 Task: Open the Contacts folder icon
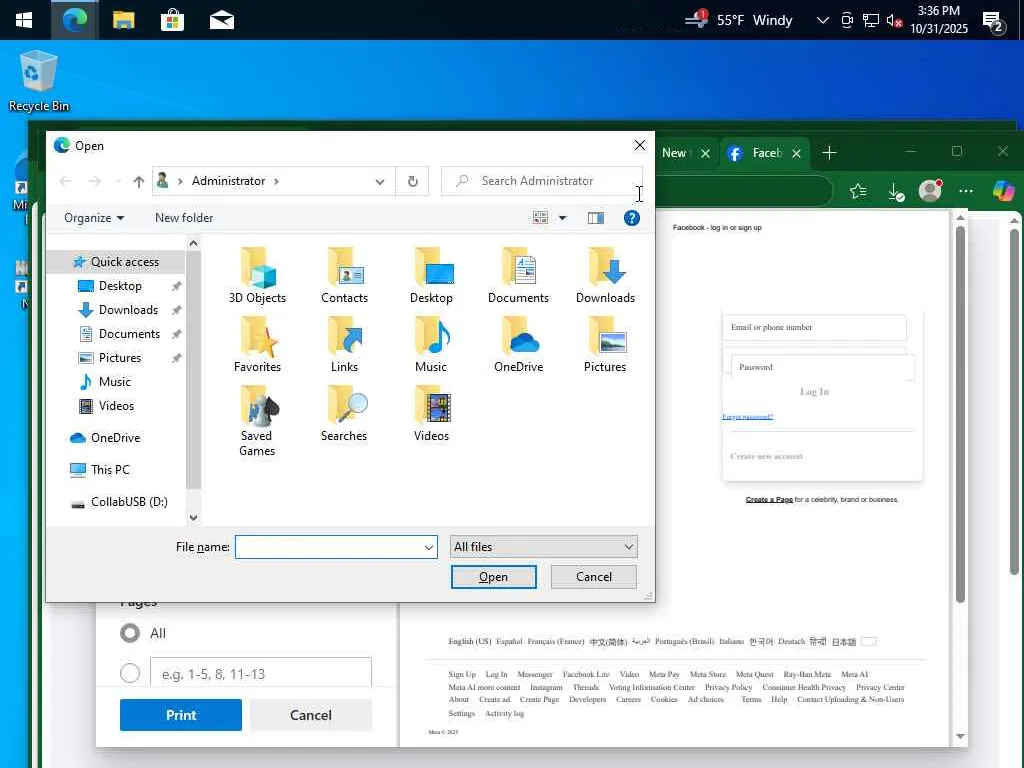(x=344, y=275)
